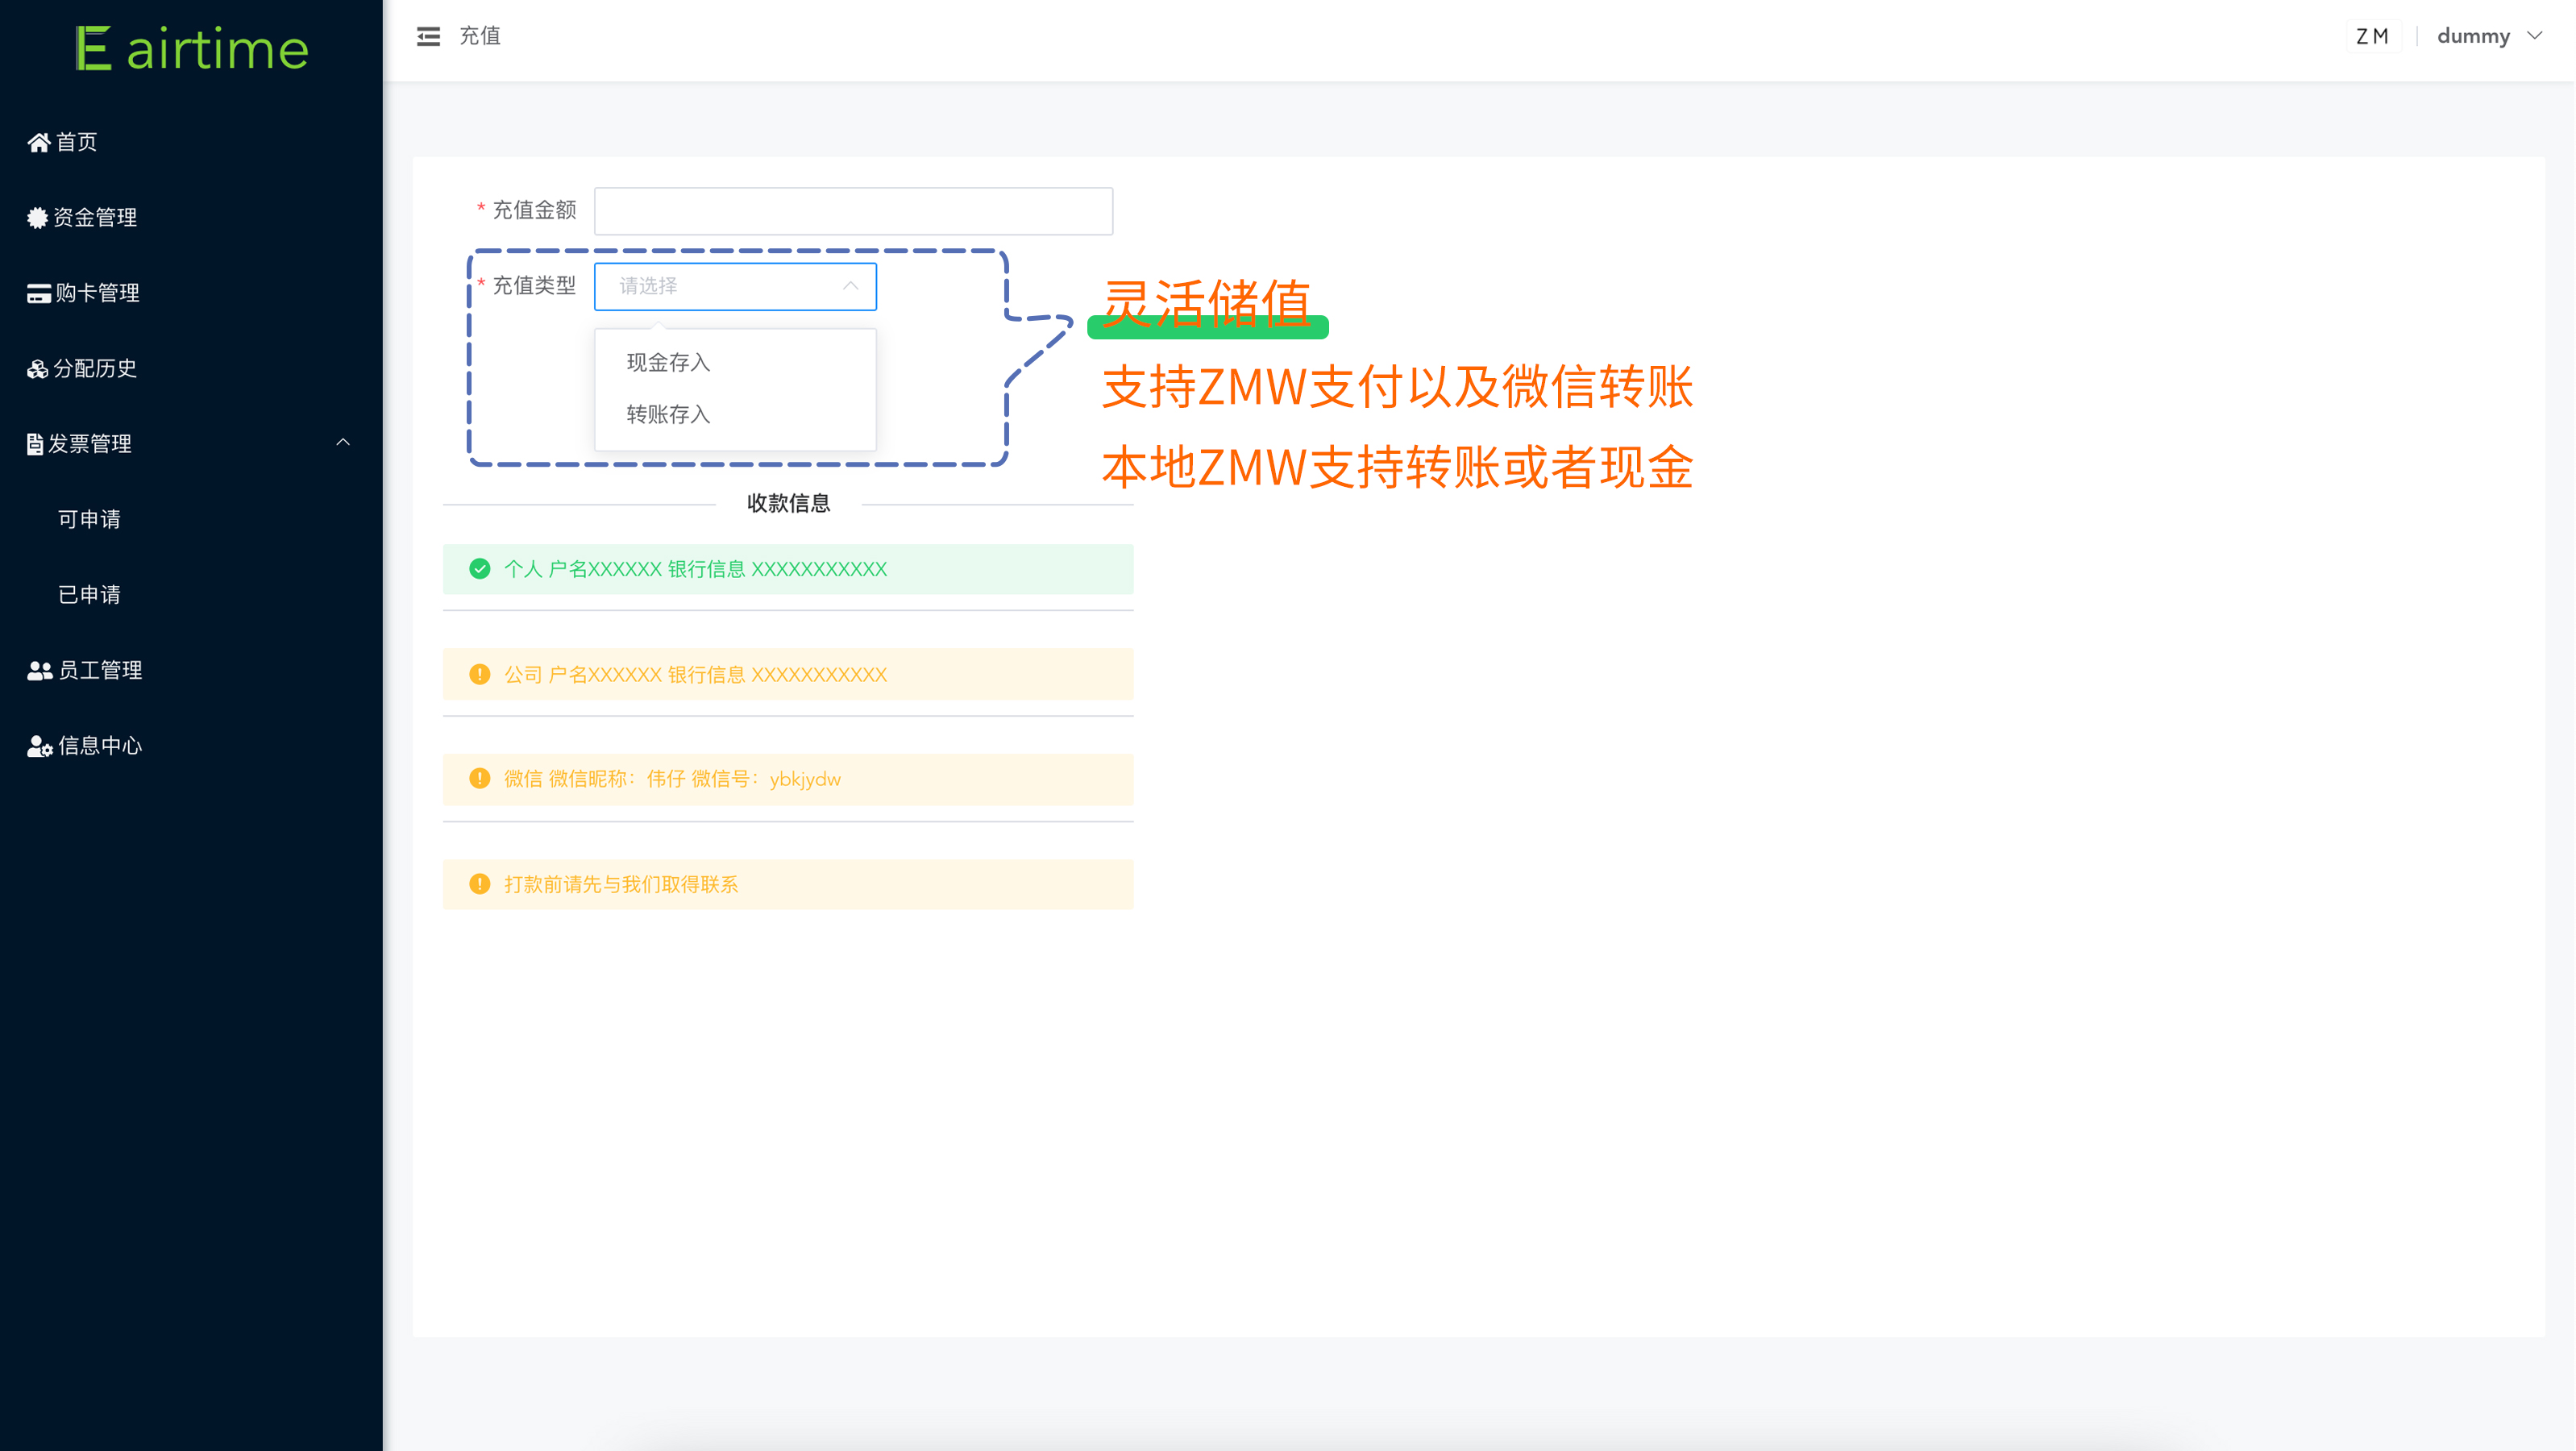Click the 打款前请先与我们取得联系 notice
This screenshot has height=1451, width=2576.
point(788,884)
